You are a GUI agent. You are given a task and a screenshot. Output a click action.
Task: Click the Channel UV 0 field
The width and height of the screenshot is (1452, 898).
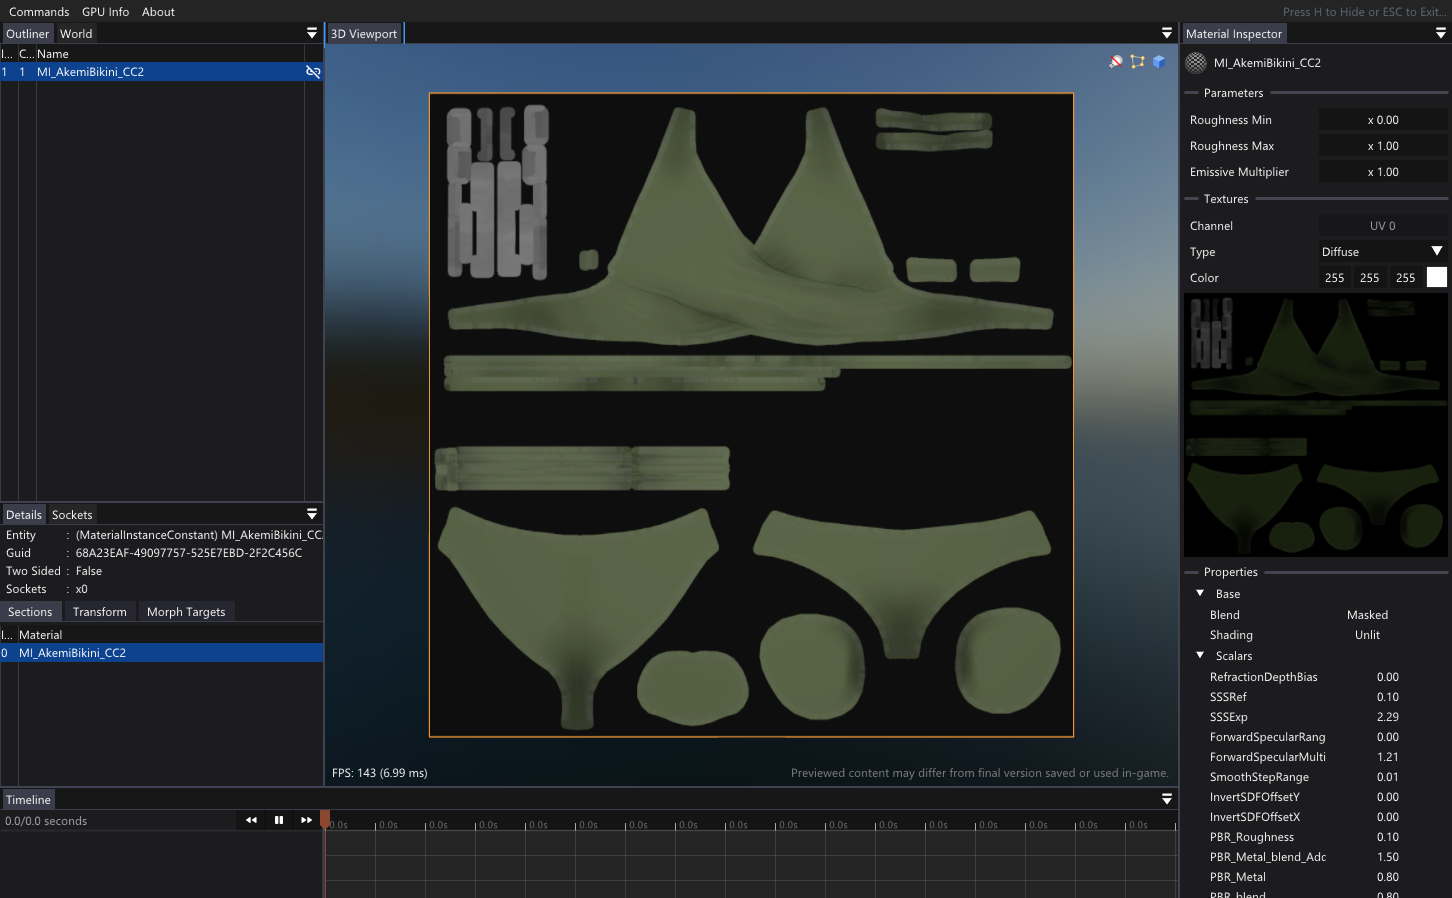1382,226
